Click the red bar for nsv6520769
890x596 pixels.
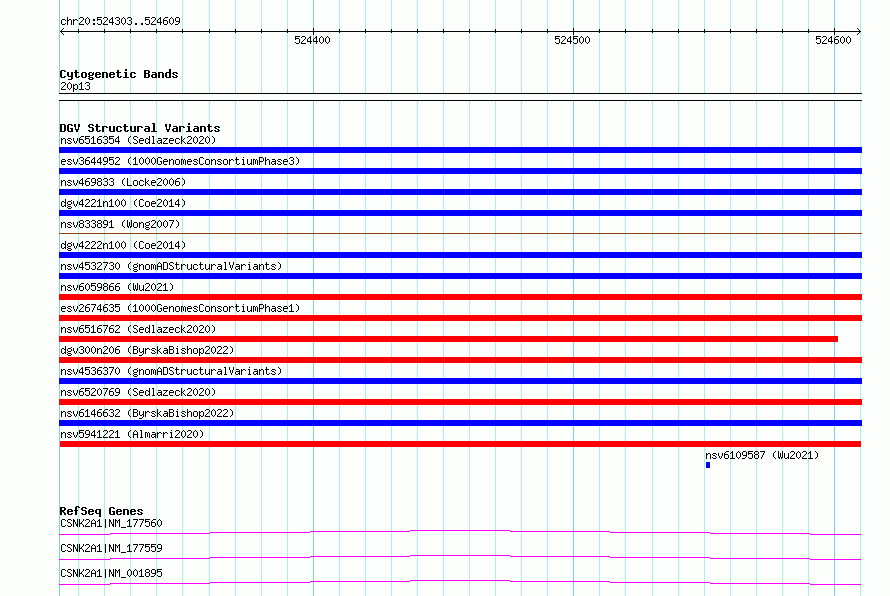tap(460, 402)
